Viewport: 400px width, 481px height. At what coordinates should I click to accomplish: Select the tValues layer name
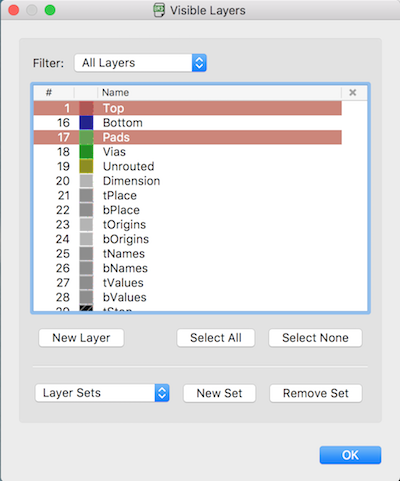point(123,283)
